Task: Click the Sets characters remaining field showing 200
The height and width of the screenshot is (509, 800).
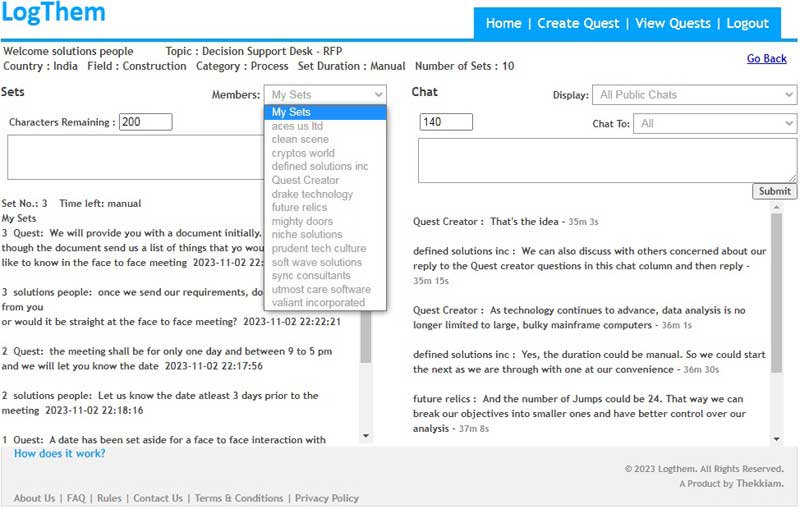Action: (x=145, y=122)
